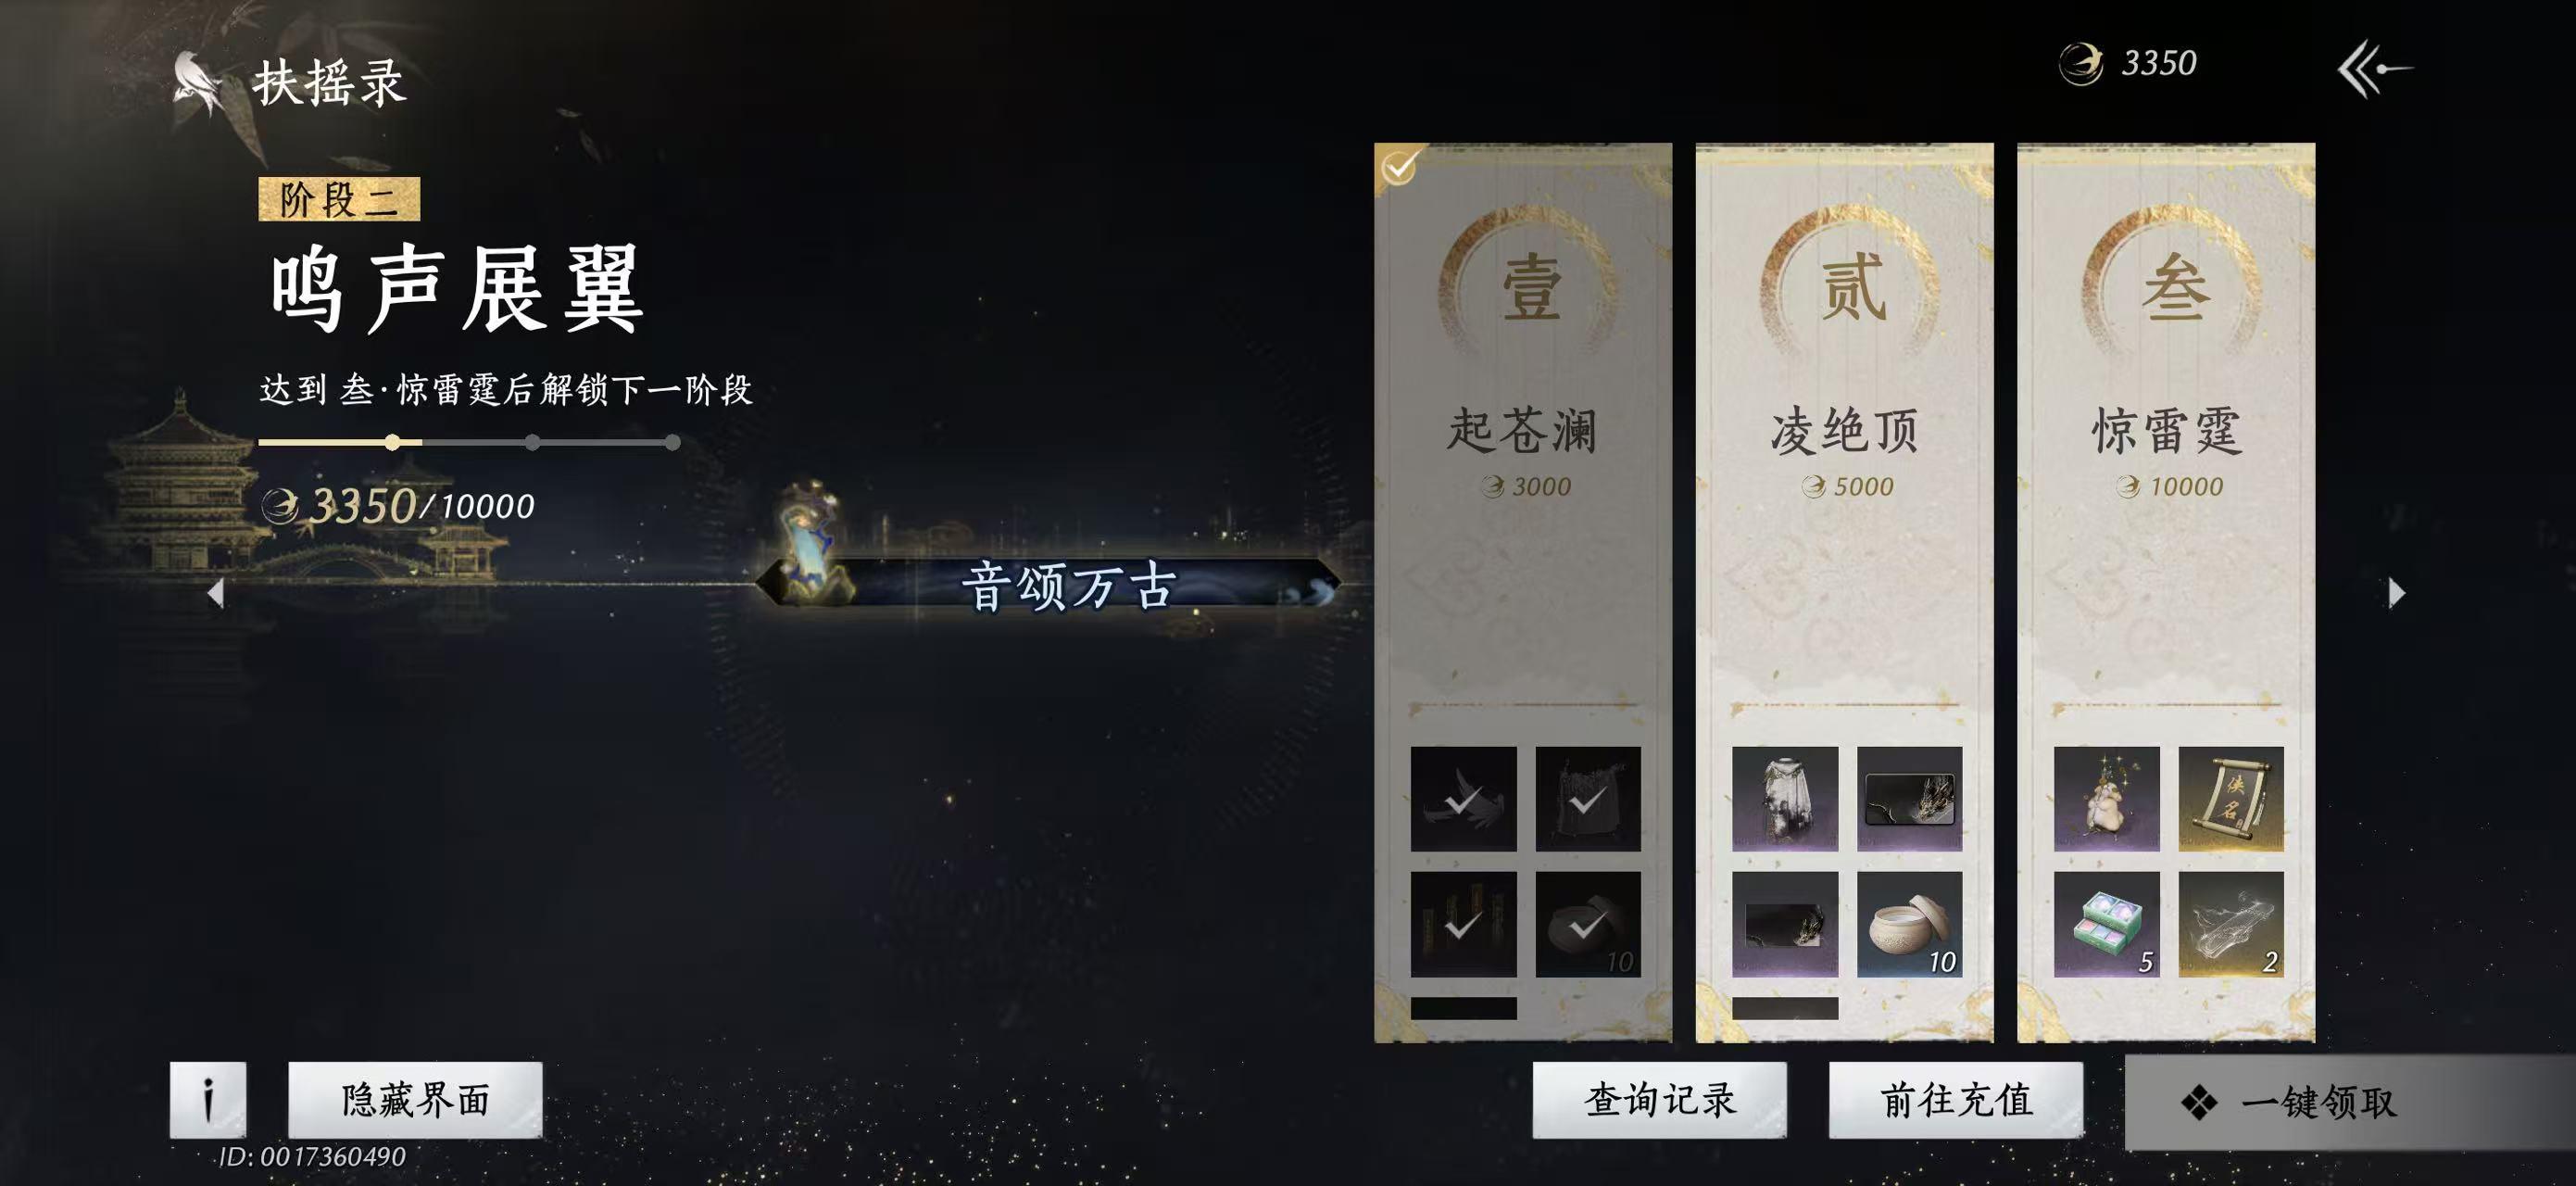2576x1186 pixels.
Task: Select the 侠名 scroll reward in 惊雷霆
Action: [x=2231, y=799]
